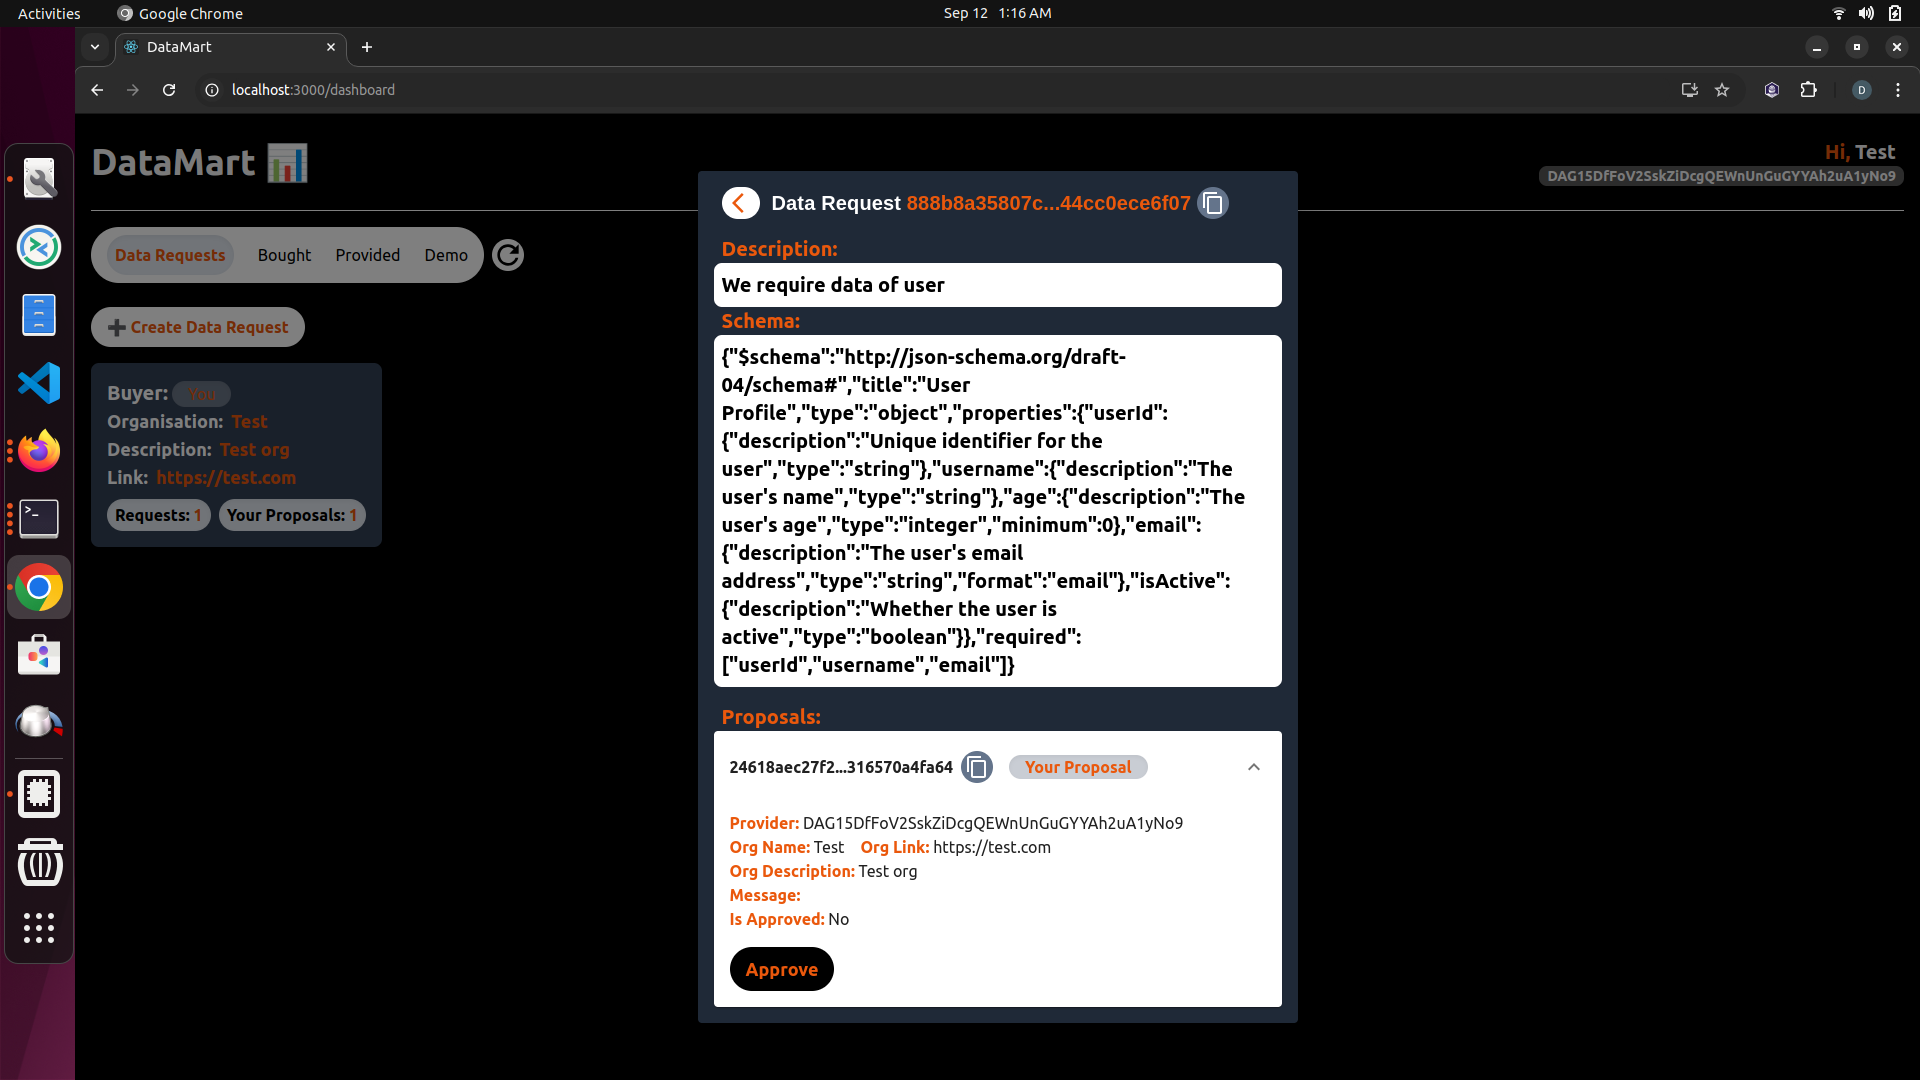Open Chrome three-dot menu
This screenshot has width=1920, height=1080.
tap(1897, 90)
